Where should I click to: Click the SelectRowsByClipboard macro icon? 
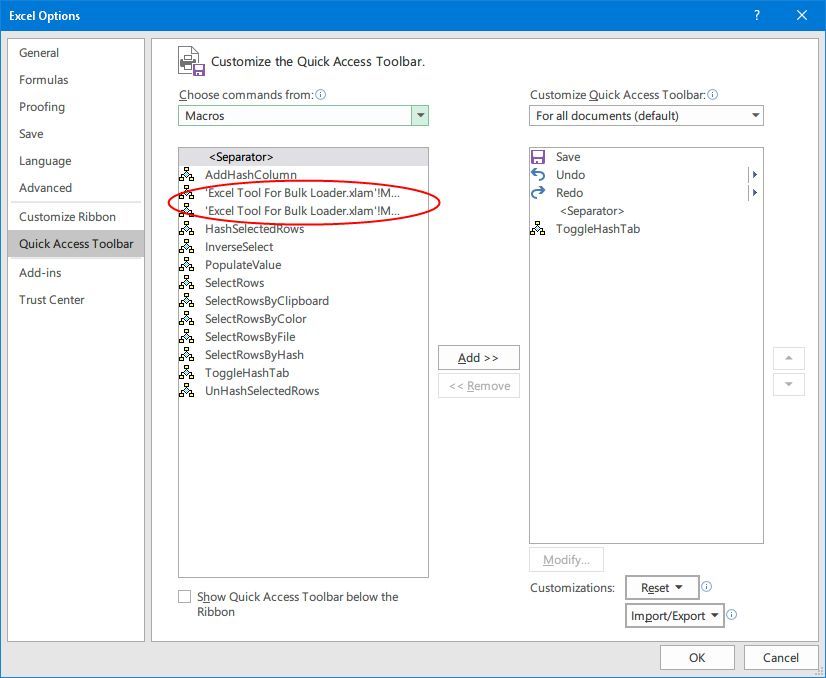186,300
